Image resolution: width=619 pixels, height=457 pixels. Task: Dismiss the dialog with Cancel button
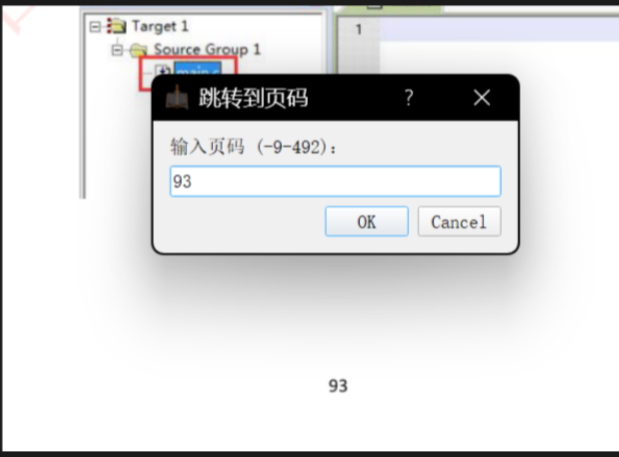460,221
